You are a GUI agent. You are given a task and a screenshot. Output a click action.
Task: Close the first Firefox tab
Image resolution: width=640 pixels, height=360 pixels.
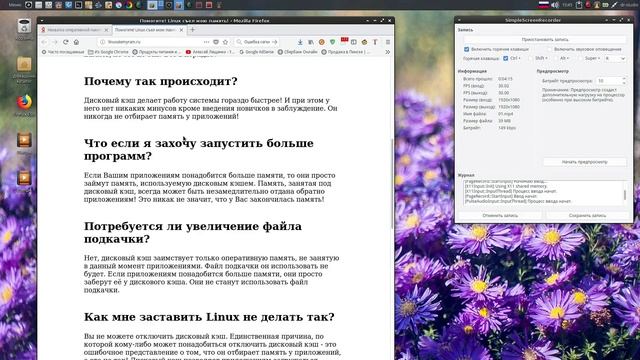click(x=106, y=30)
